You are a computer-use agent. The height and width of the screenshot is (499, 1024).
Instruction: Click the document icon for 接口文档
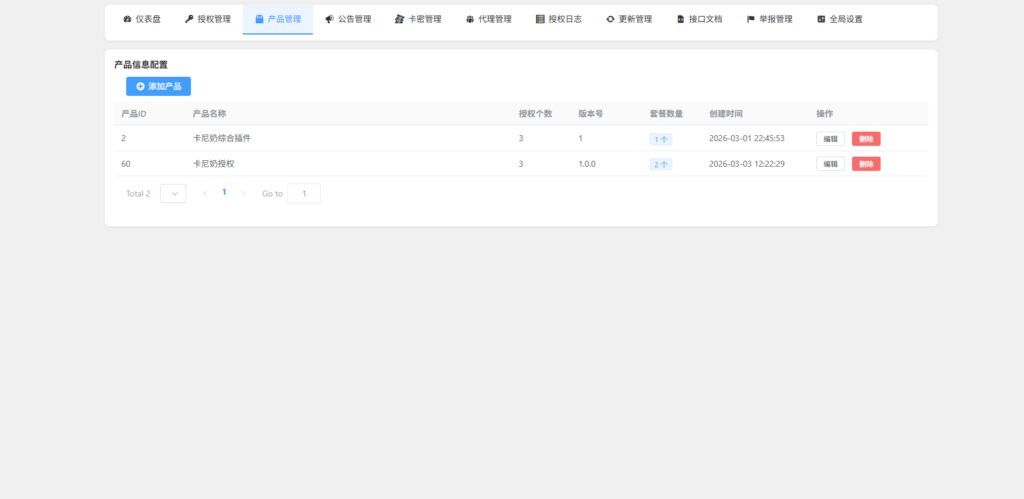(x=681, y=19)
